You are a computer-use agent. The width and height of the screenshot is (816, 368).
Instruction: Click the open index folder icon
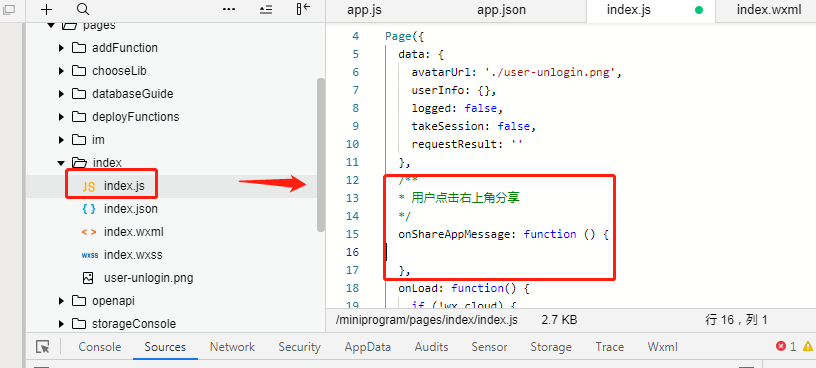pos(79,163)
